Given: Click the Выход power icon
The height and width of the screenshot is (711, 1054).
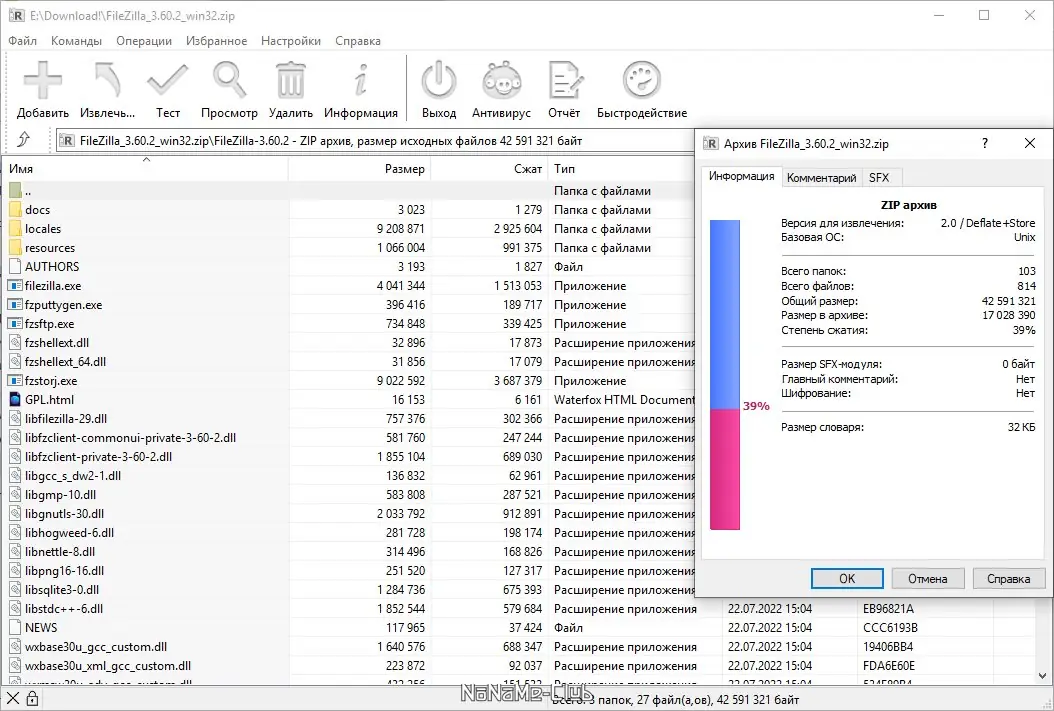Looking at the screenshot, I should [439, 81].
